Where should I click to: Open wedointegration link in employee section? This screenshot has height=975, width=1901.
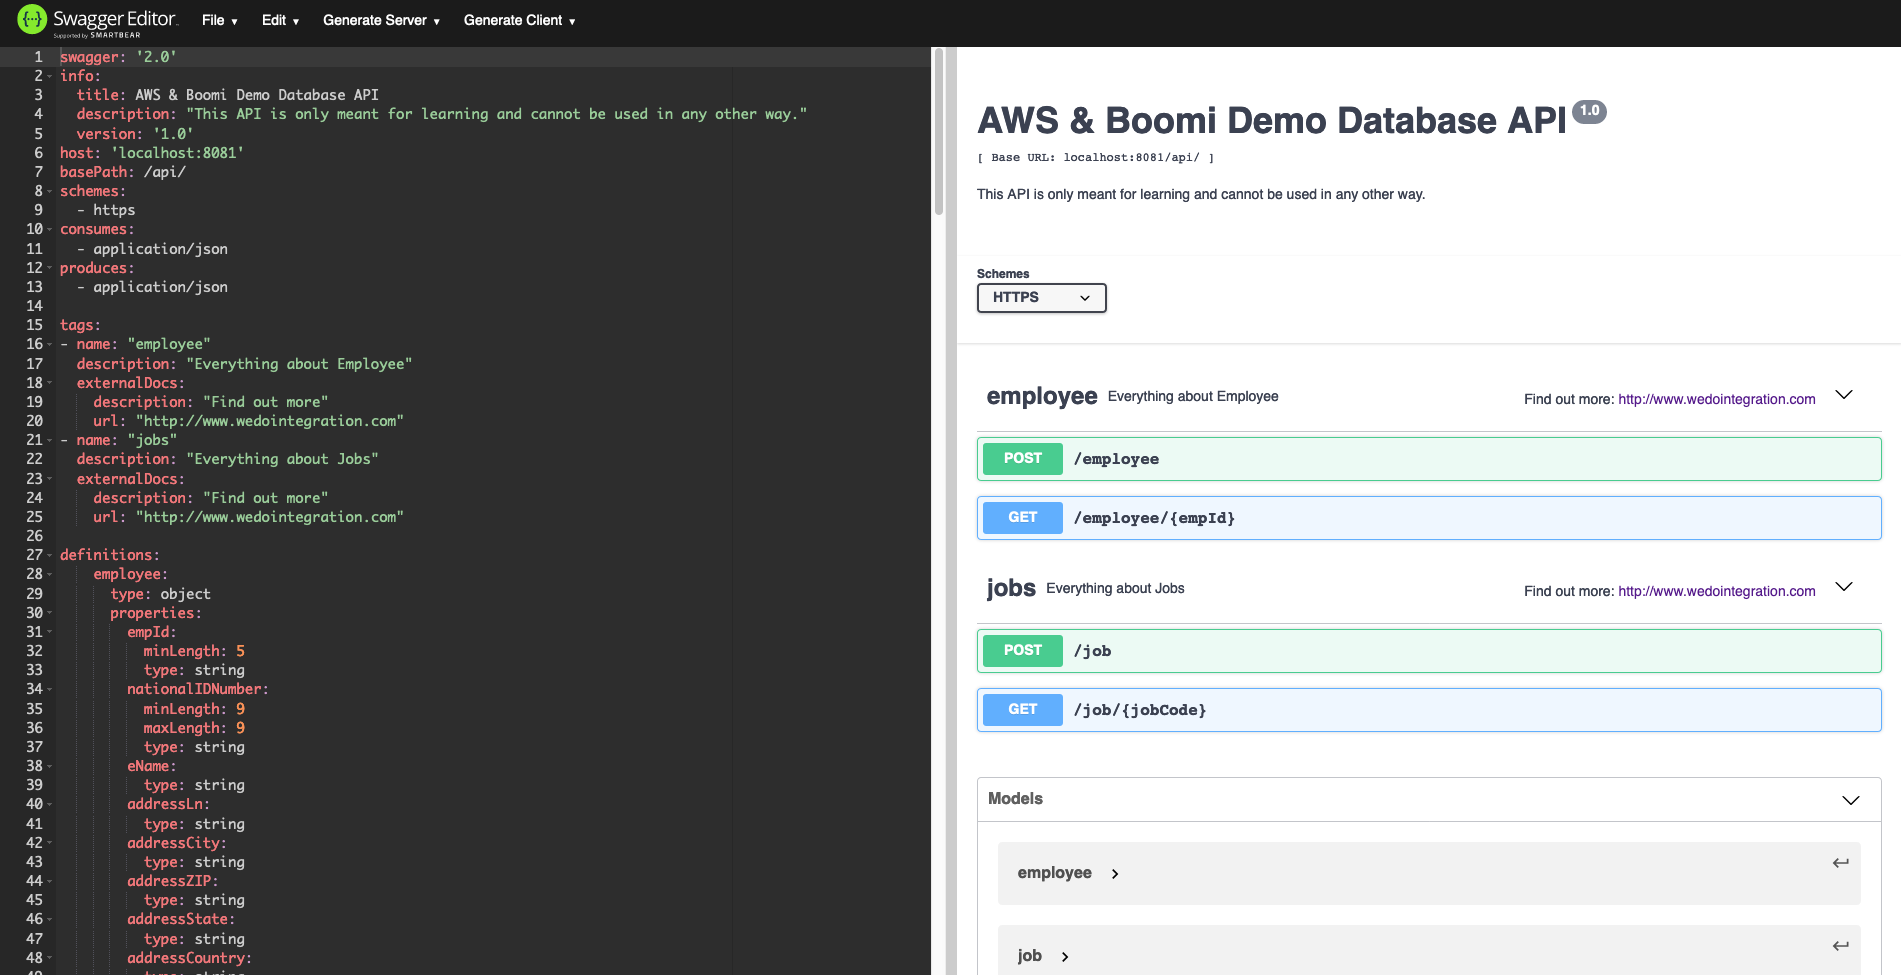(x=1716, y=399)
